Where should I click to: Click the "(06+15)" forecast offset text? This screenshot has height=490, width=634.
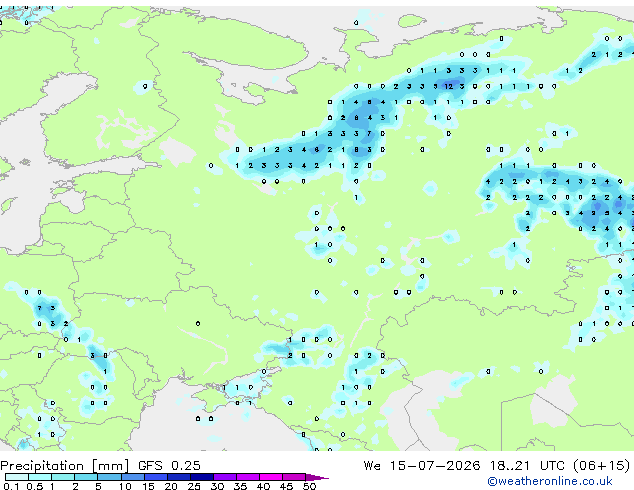coord(602,466)
